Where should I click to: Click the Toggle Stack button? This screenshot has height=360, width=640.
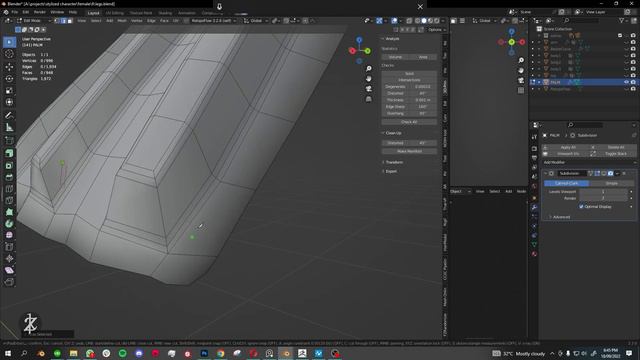(616, 154)
